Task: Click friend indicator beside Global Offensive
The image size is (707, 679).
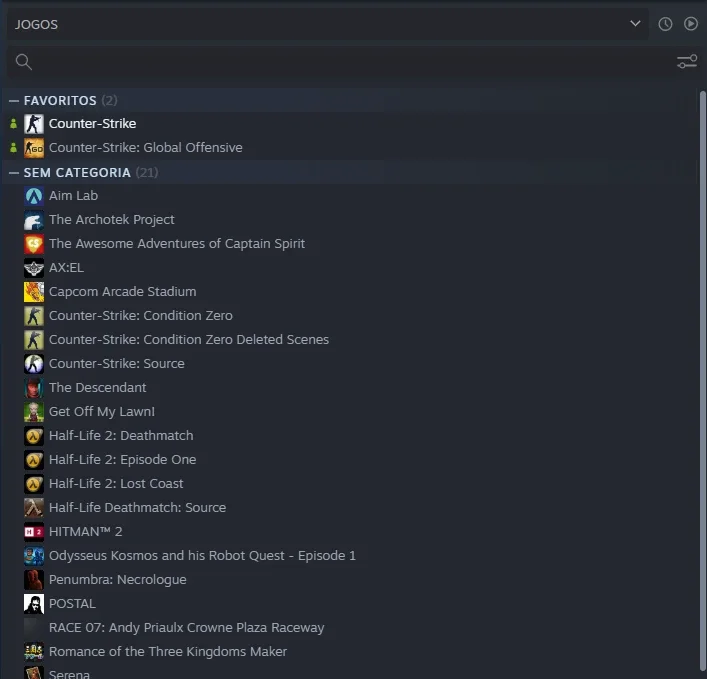Action: click(14, 147)
